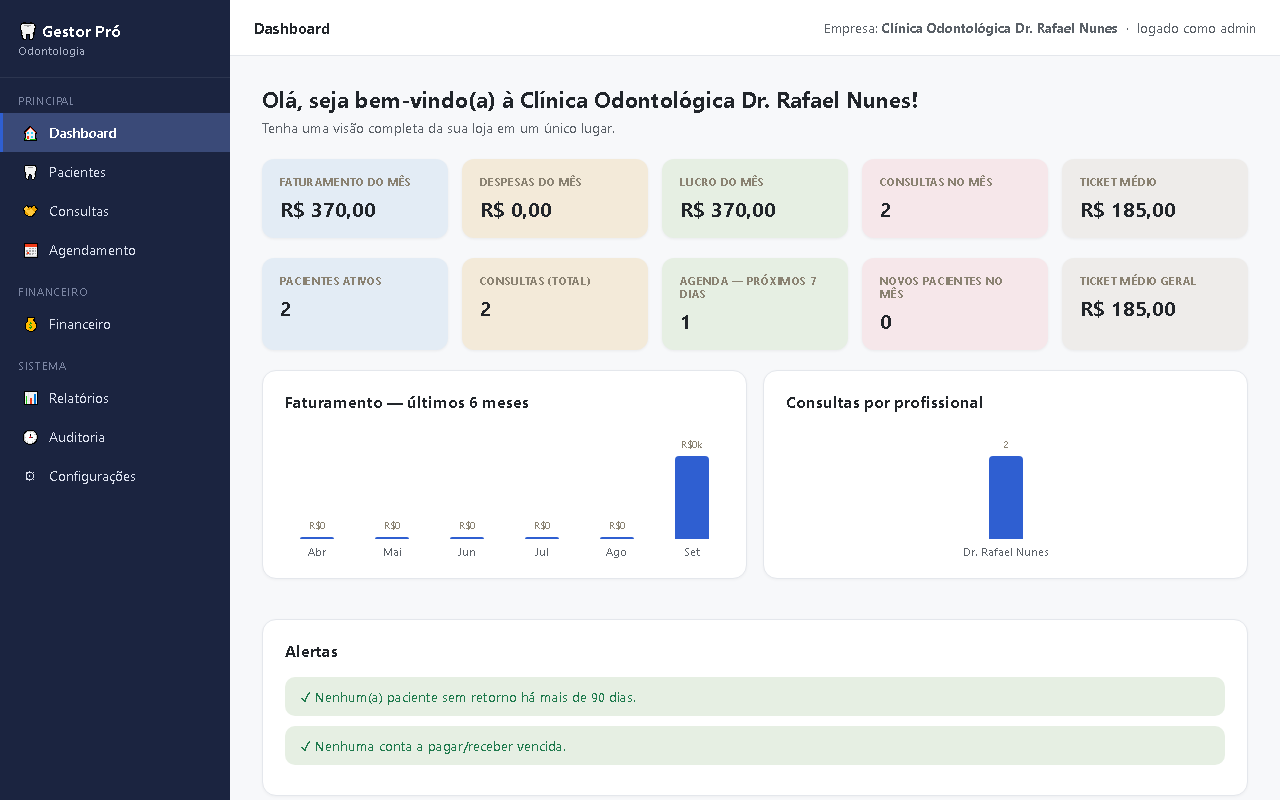
Task: Go to Pacientes in the sidebar
Action: coord(115,172)
